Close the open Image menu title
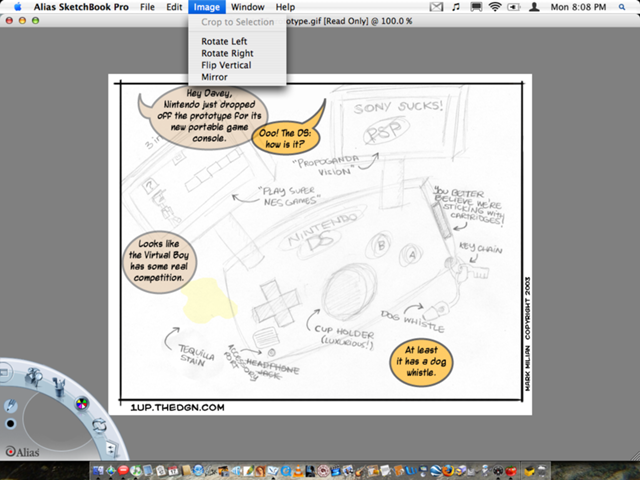Screen dimensions: 640x480 pos(207,7)
